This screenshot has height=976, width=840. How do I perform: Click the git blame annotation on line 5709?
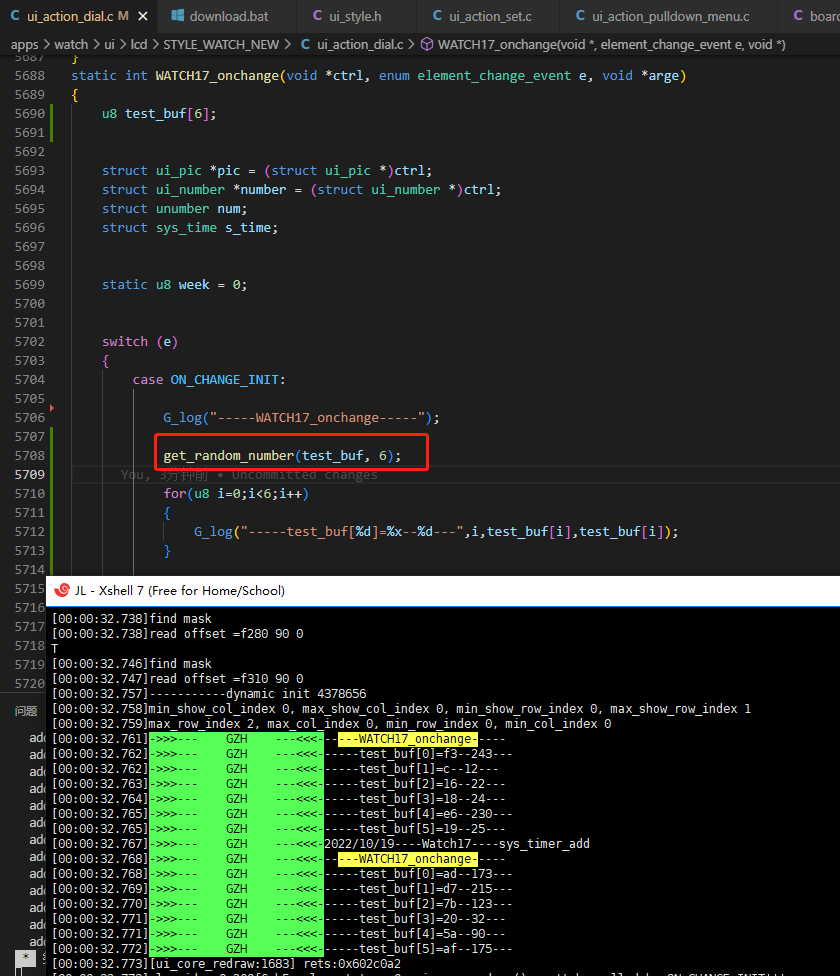pos(249,475)
